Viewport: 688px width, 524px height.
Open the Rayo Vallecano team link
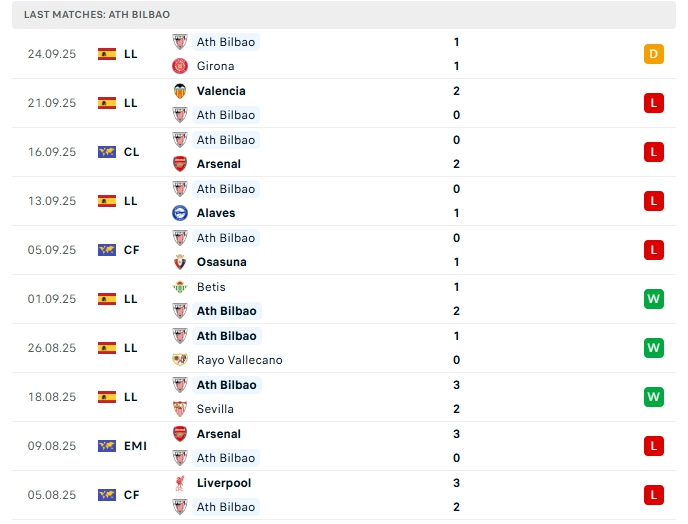tap(239, 360)
